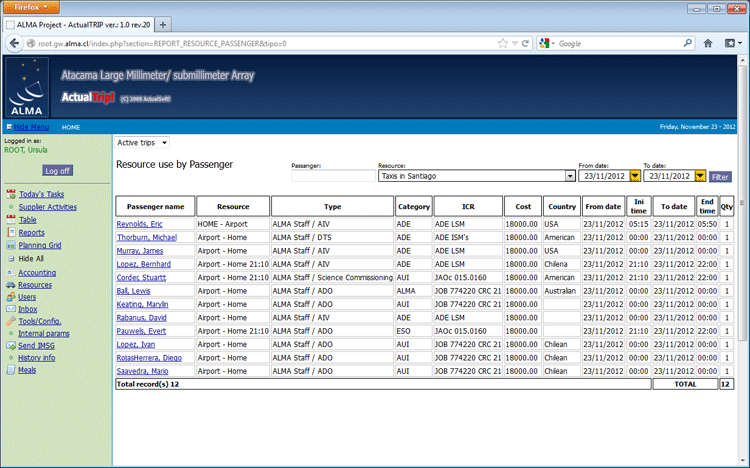
Task: Open the Active trips dropdown
Action: 143,143
